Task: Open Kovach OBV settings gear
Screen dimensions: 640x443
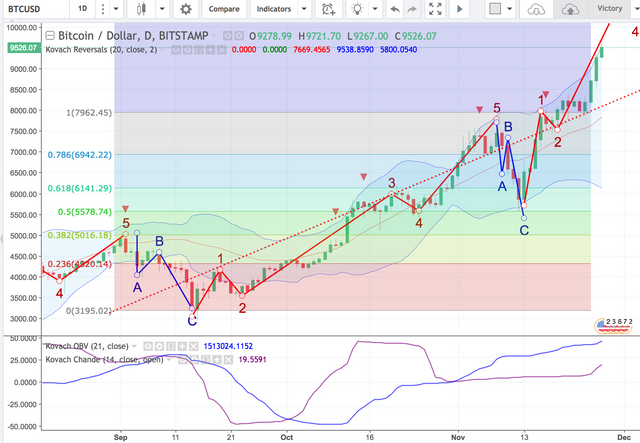Action: (x=159, y=346)
